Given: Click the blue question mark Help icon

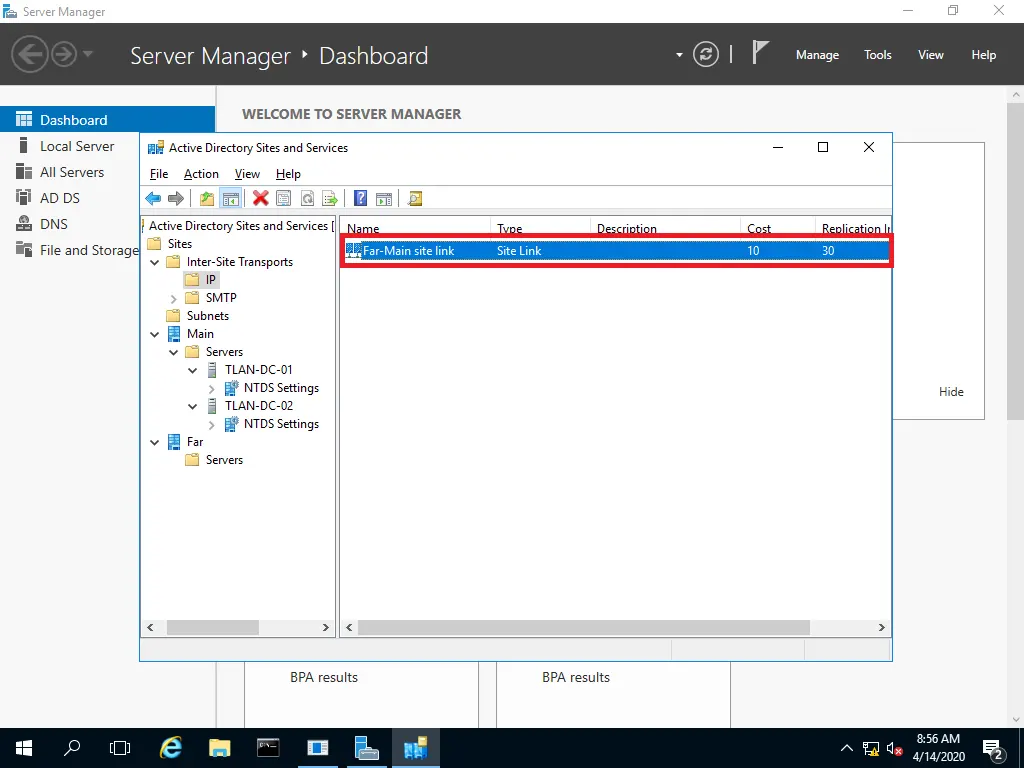Looking at the screenshot, I should tap(360, 199).
